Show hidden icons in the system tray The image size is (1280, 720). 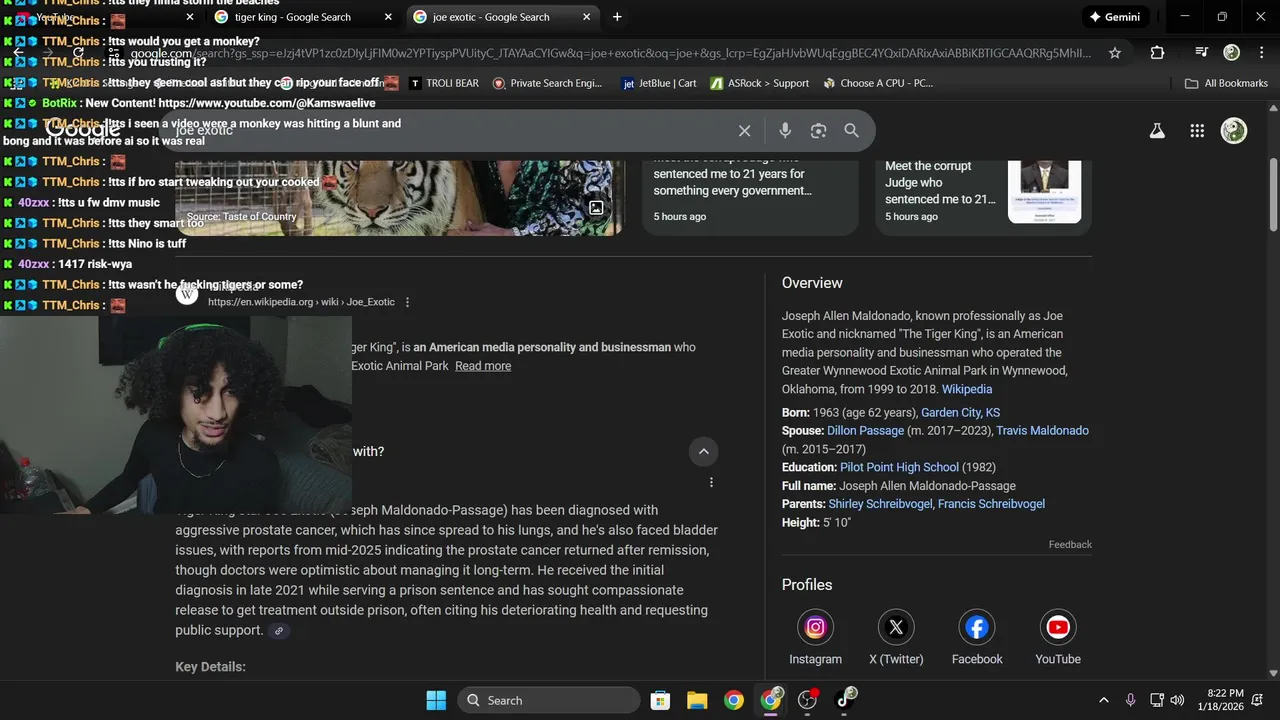pyautogui.click(x=1104, y=700)
